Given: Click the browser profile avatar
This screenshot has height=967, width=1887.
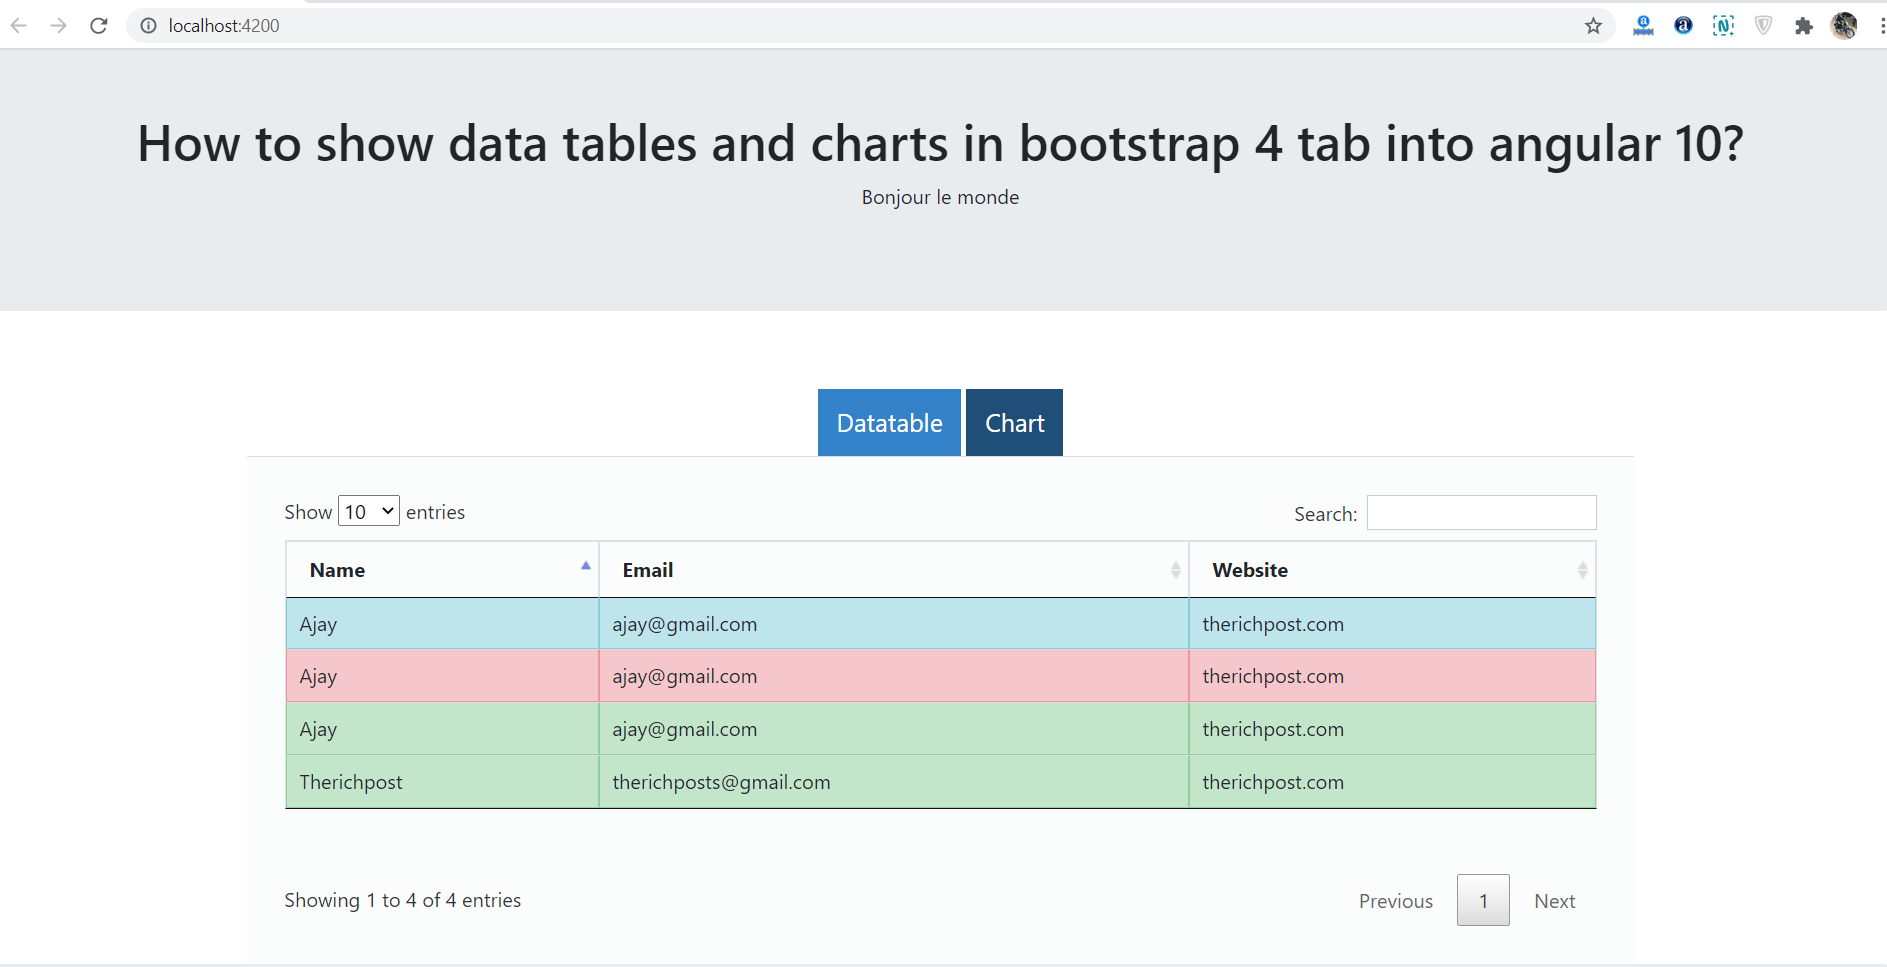Looking at the screenshot, I should [x=1843, y=26].
